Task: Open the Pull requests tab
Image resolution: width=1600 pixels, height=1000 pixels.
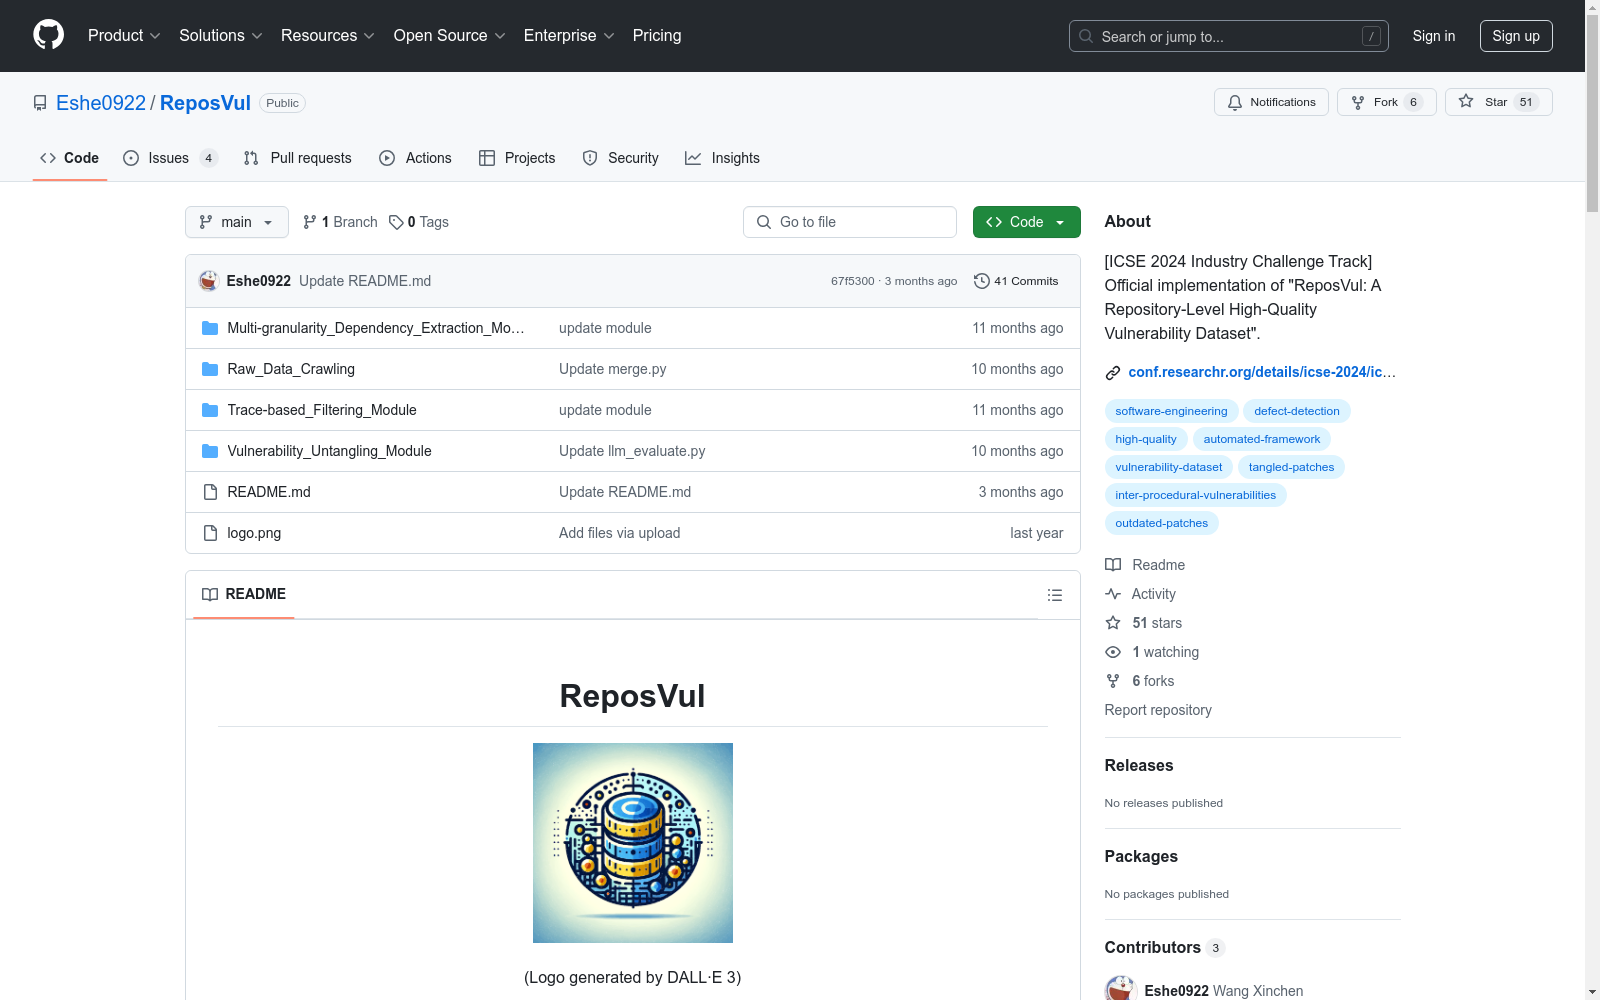Action: tap(298, 158)
